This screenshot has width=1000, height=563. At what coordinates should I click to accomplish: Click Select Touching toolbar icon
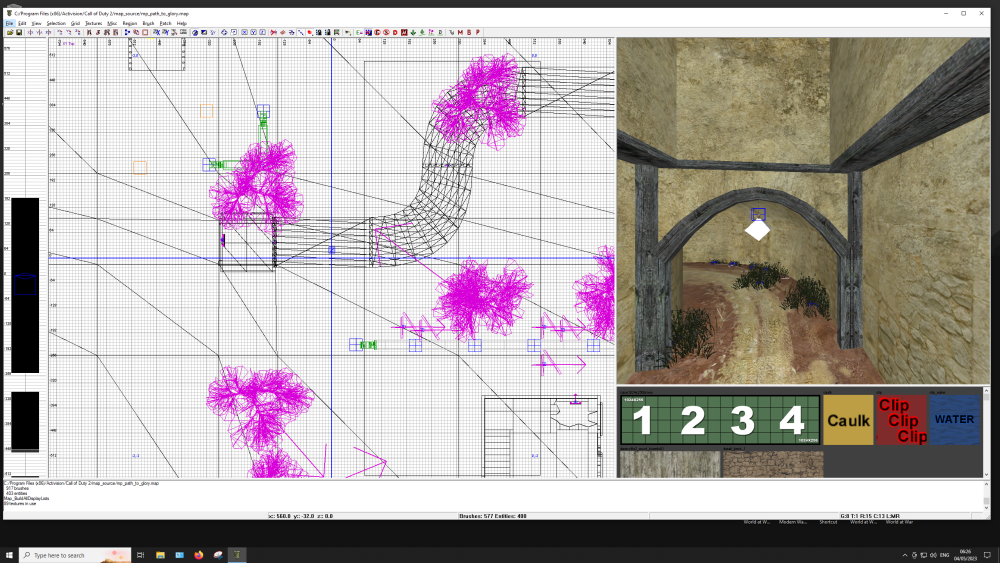[98, 32]
